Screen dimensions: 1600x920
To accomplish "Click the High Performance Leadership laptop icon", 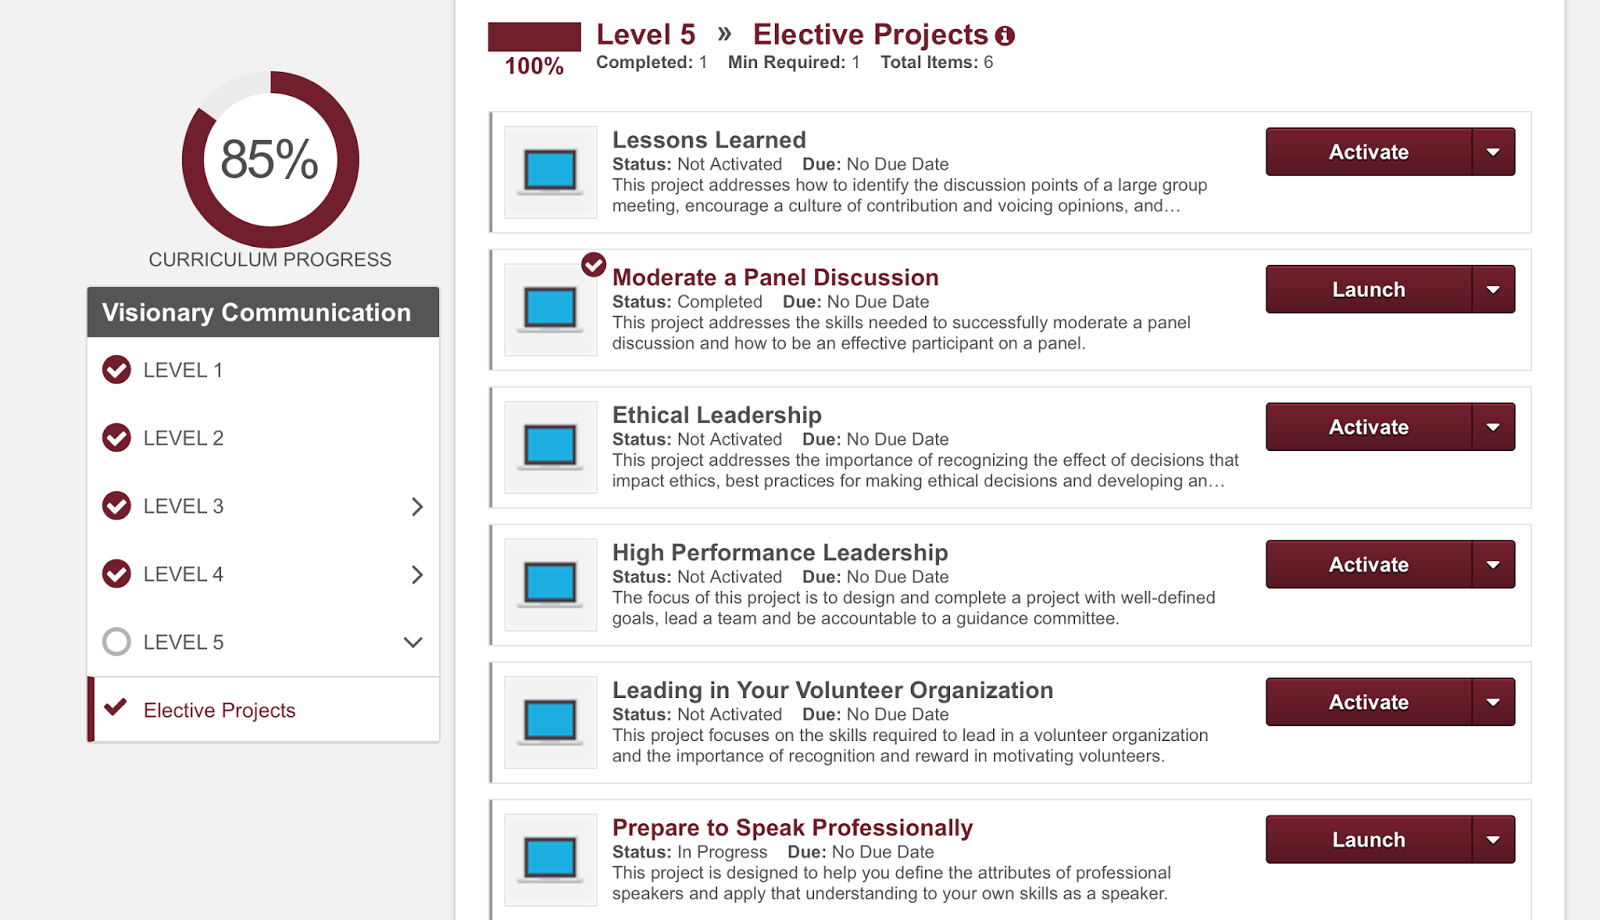I will click(x=549, y=585).
